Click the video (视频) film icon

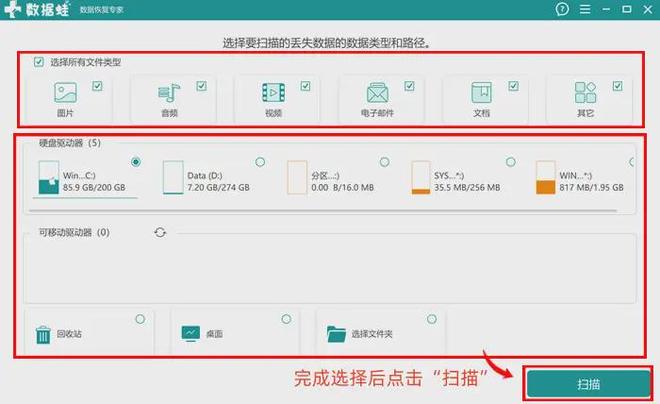tap(273, 94)
